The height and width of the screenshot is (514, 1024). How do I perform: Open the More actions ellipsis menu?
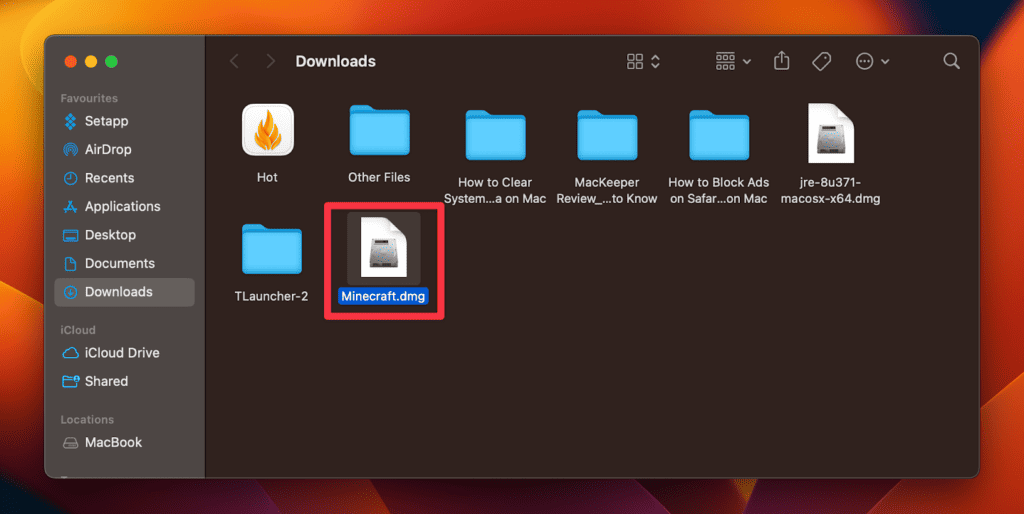point(872,61)
